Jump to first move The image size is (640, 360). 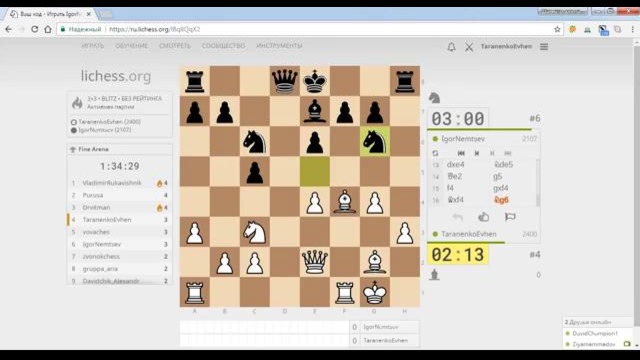(461, 153)
